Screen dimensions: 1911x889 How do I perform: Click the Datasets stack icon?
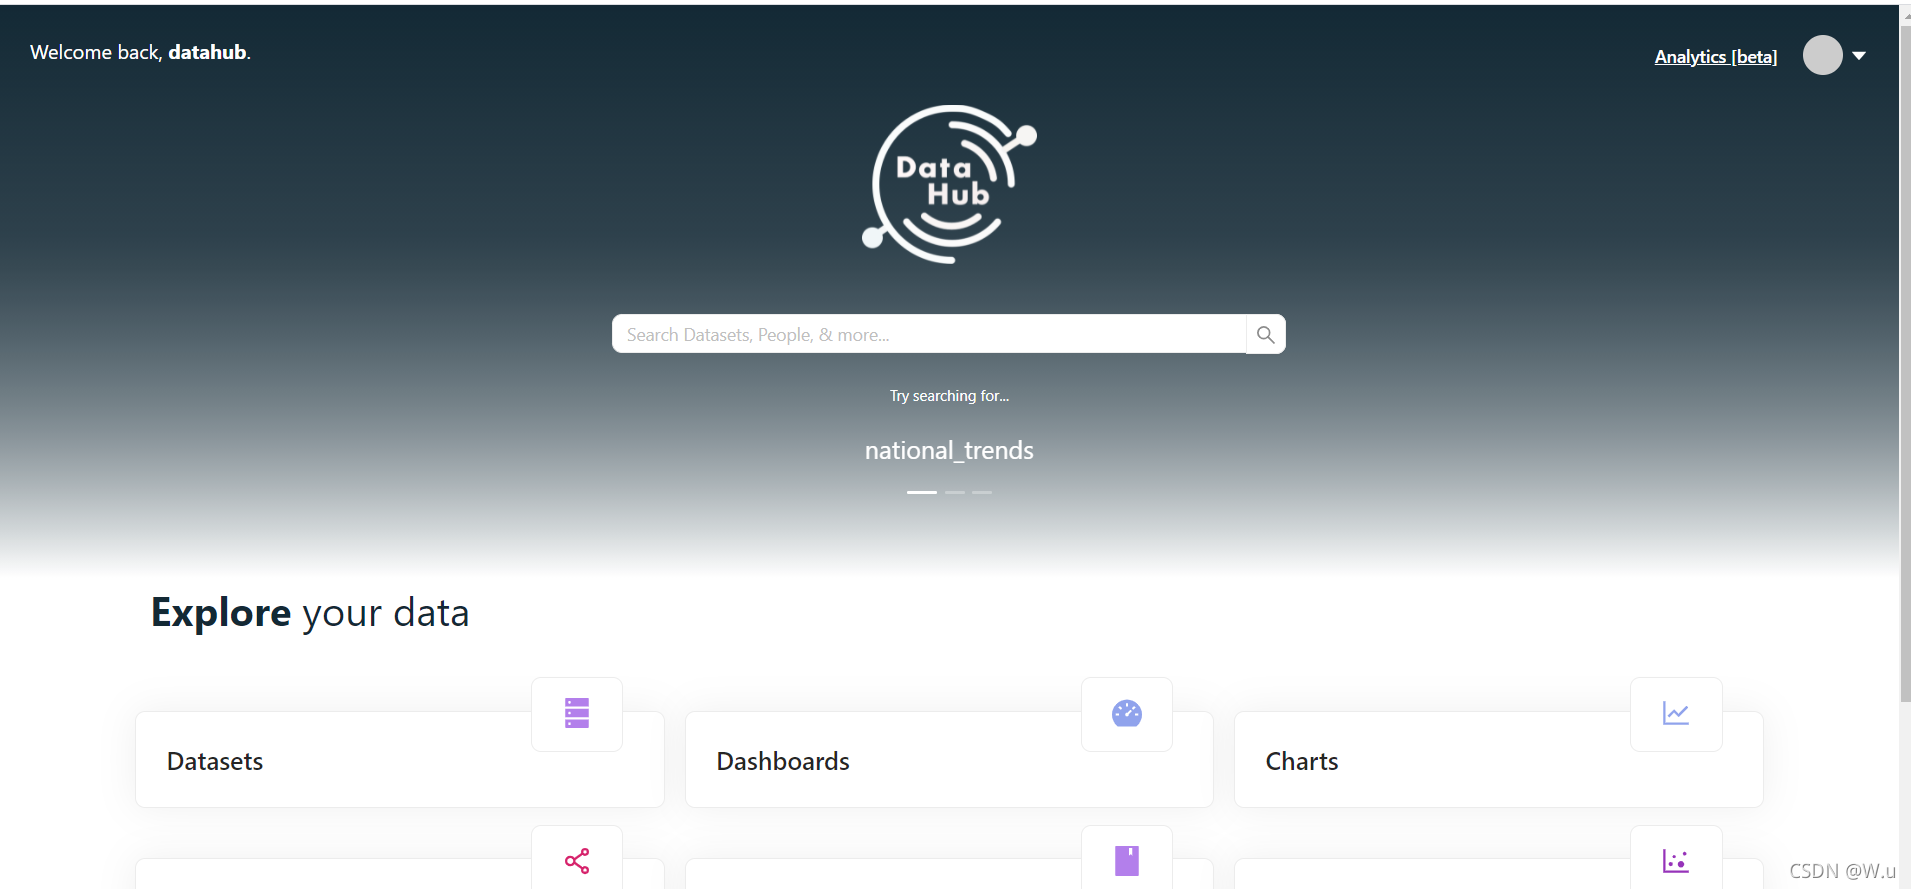click(577, 713)
